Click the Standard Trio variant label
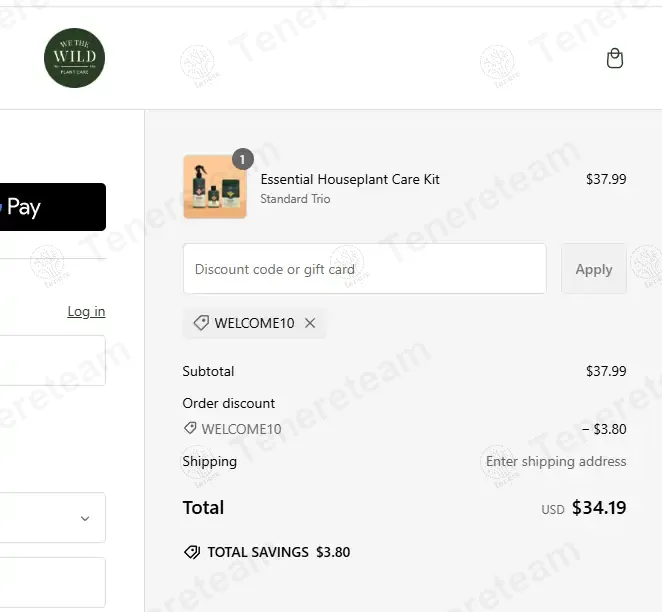662x612 pixels. point(295,199)
